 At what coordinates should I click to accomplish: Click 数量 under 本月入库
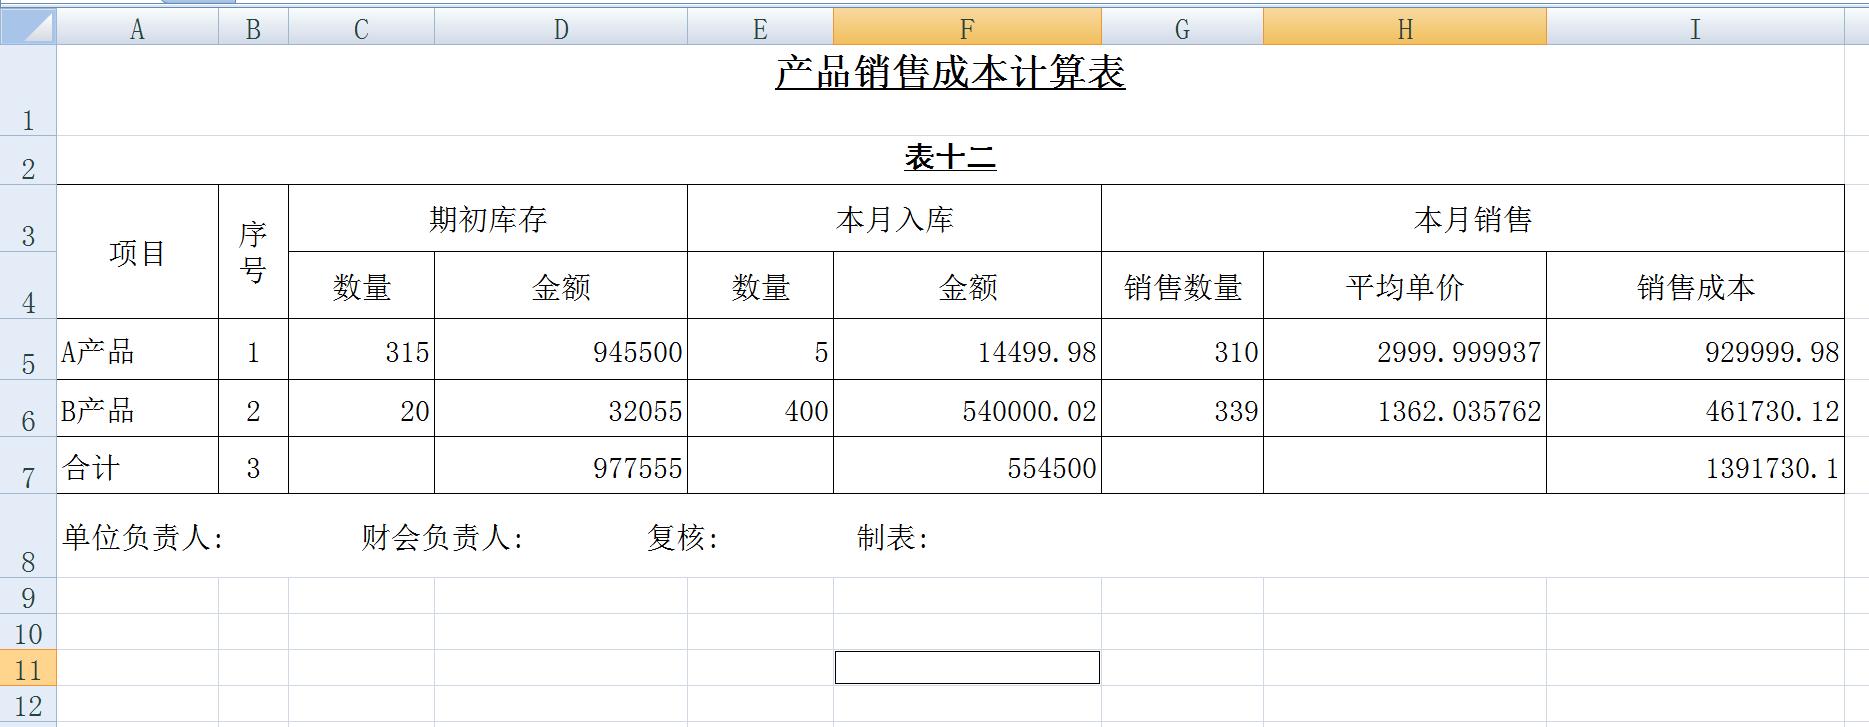point(760,286)
